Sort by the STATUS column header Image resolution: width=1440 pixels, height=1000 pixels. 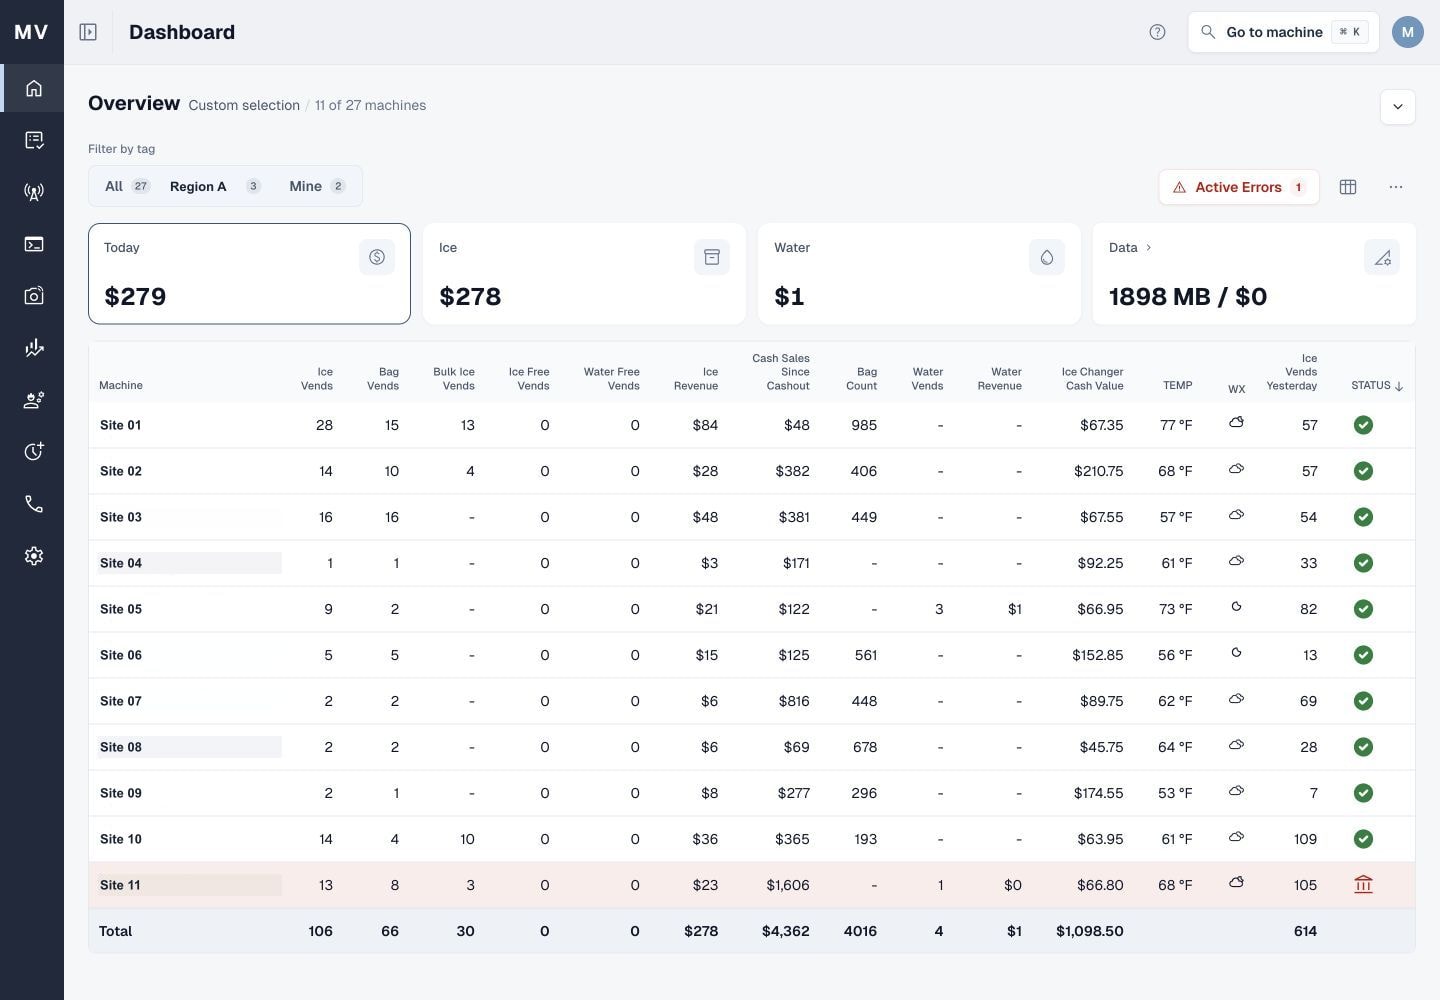(x=1377, y=385)
